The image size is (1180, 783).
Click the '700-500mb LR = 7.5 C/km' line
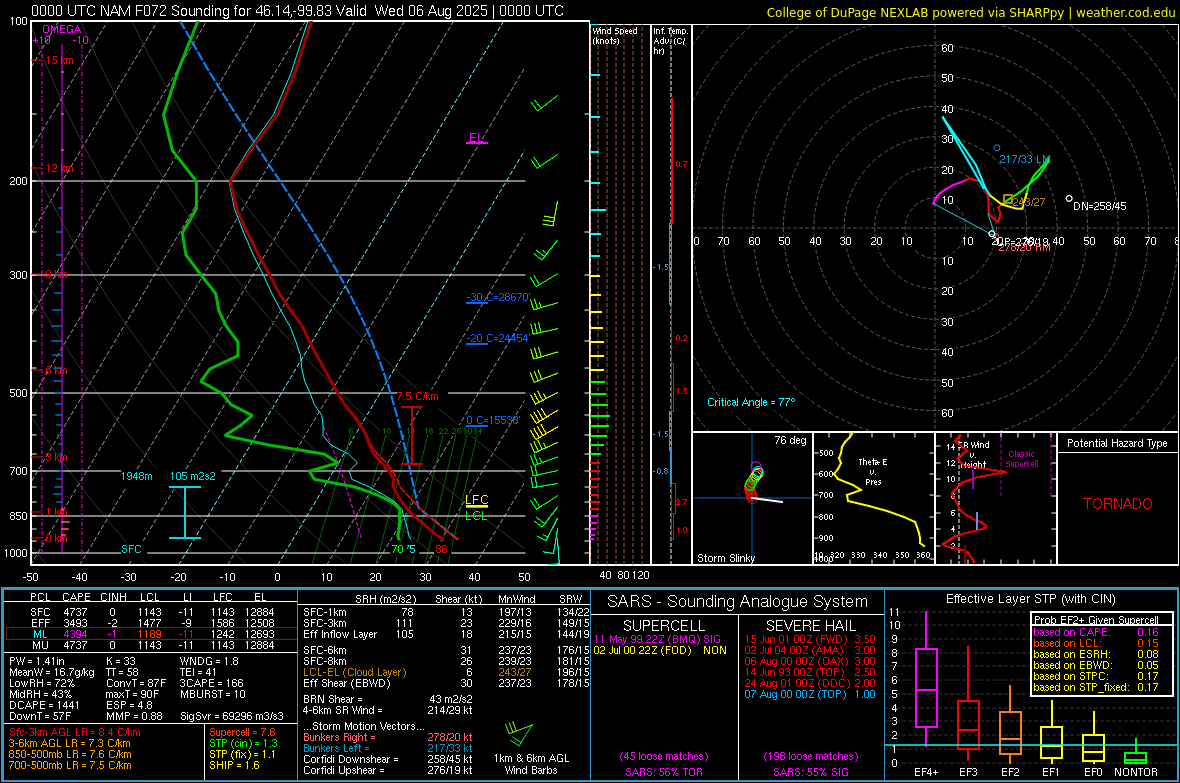[70, 765]
